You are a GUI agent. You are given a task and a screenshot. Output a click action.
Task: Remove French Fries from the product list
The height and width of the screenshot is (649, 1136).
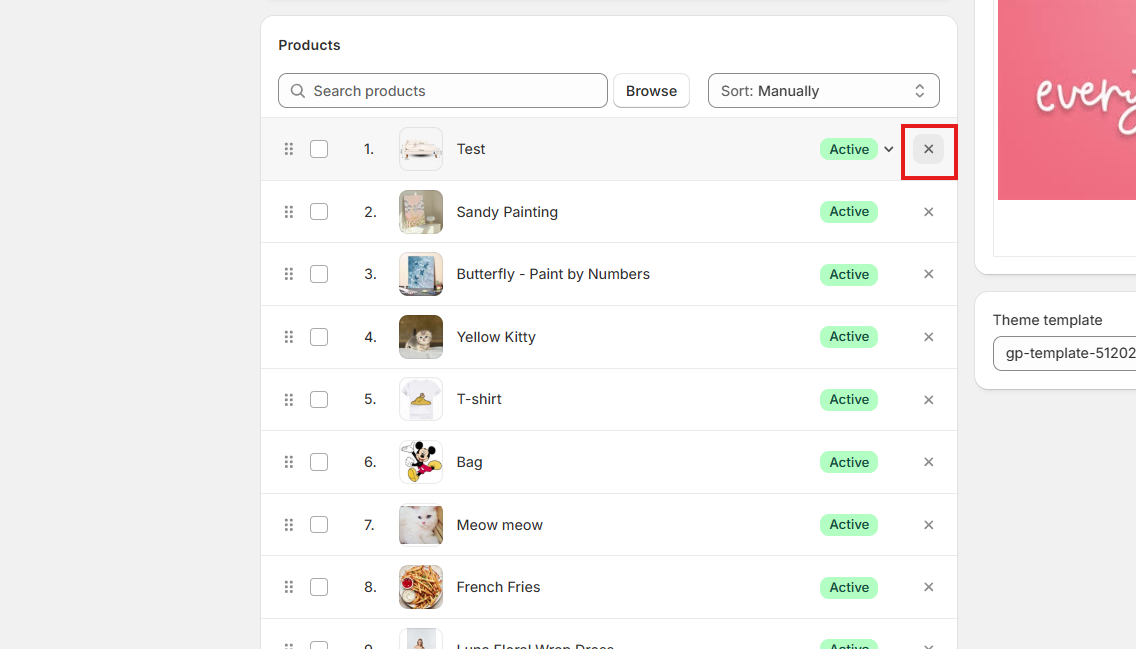click(x=928, y=587)
